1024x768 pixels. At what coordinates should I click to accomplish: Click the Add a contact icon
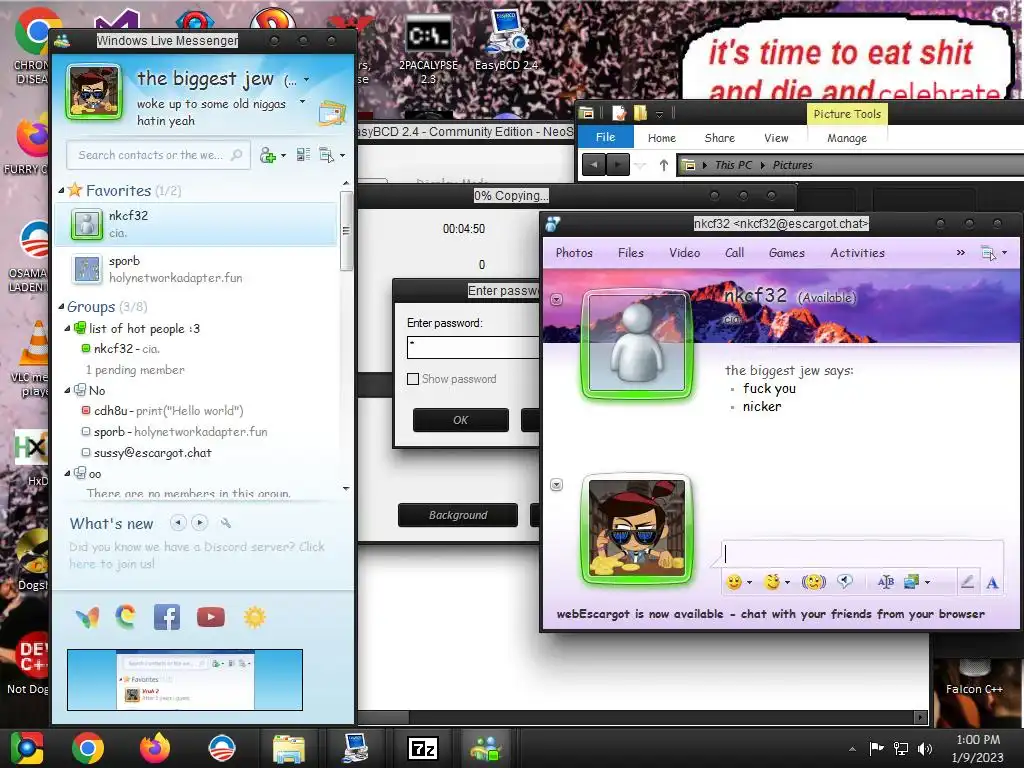[268, 155]
